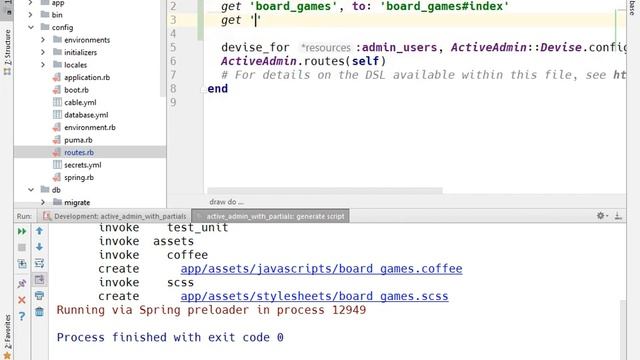The image size is (640, 360).
Task: Open Run panel settings gear
Action: [x=602, y=216]
